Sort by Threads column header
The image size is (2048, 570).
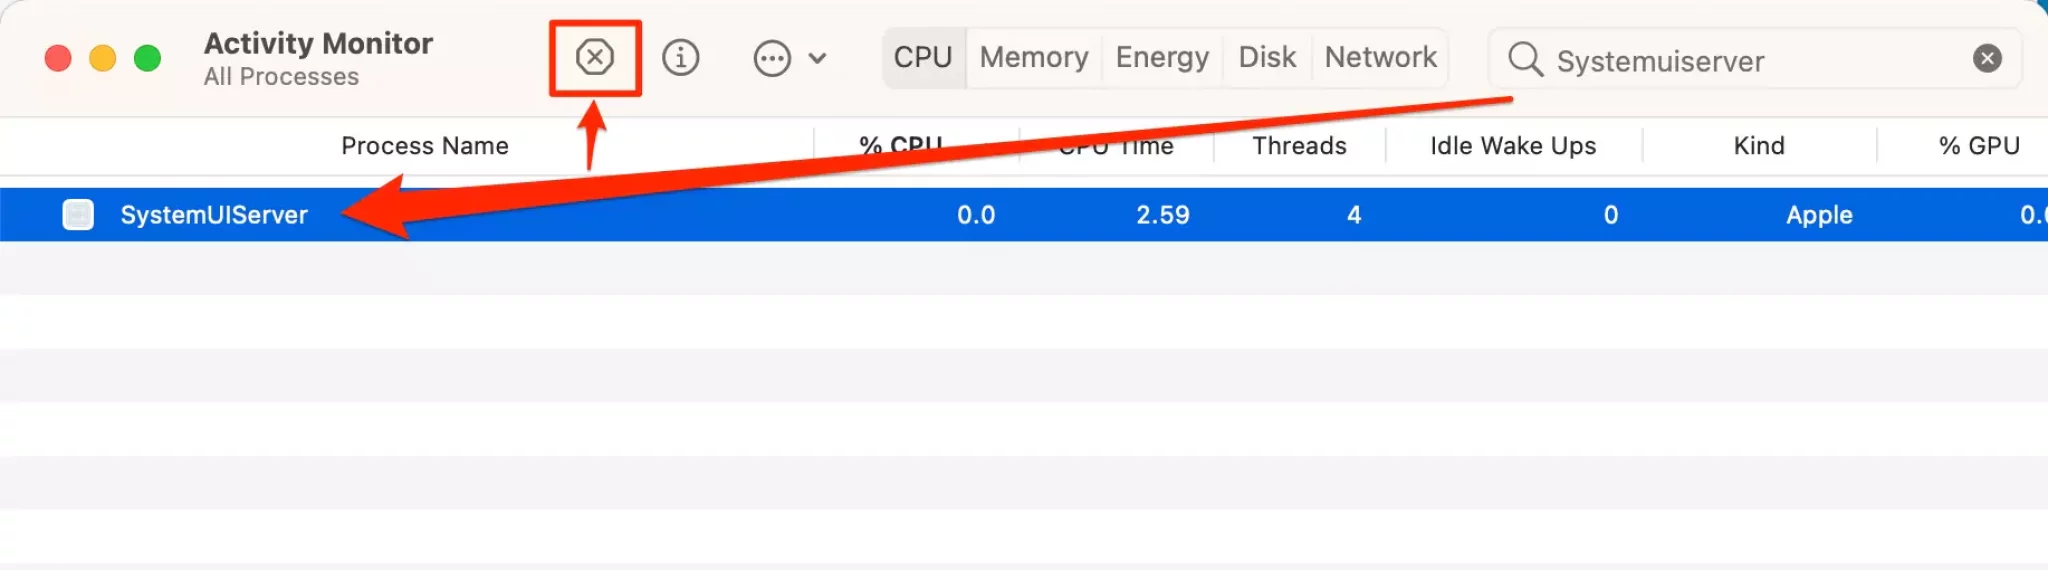[1299, 146]
